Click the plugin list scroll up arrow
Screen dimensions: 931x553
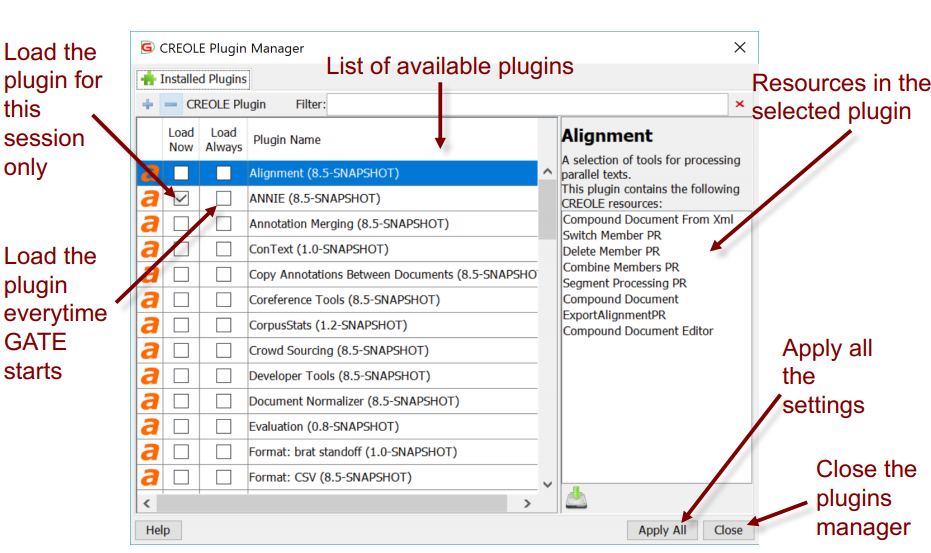[x=547, y=172]
